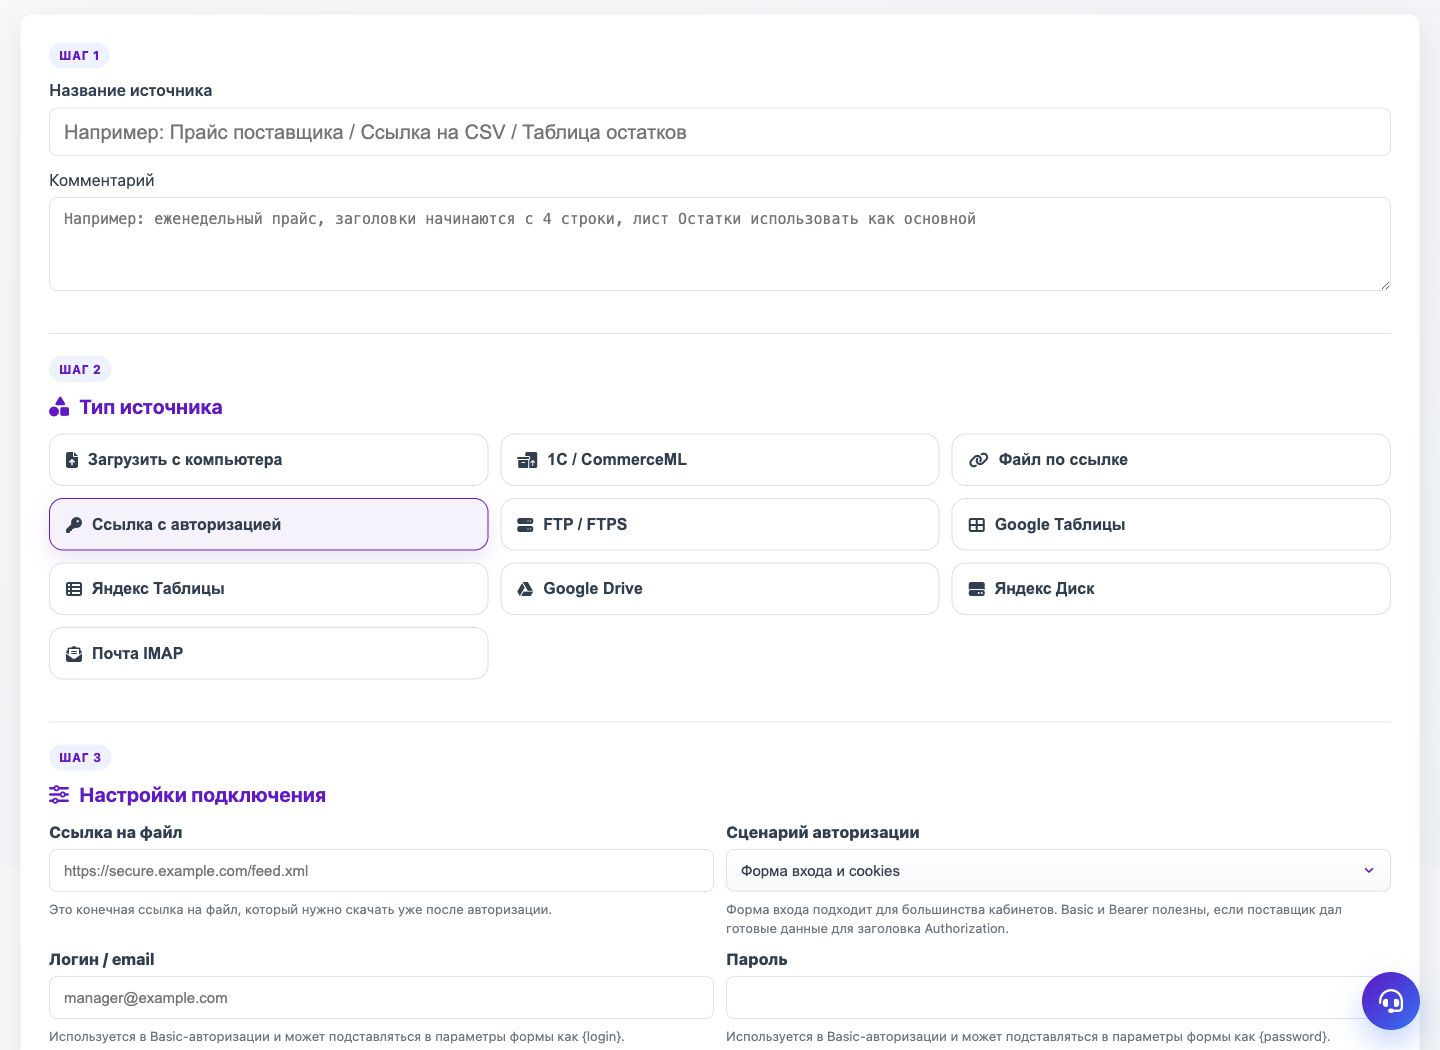This screenshot has width=1440, height=1050.
Task: Click the Ссылка на файл label
Action: click(116, 833)
